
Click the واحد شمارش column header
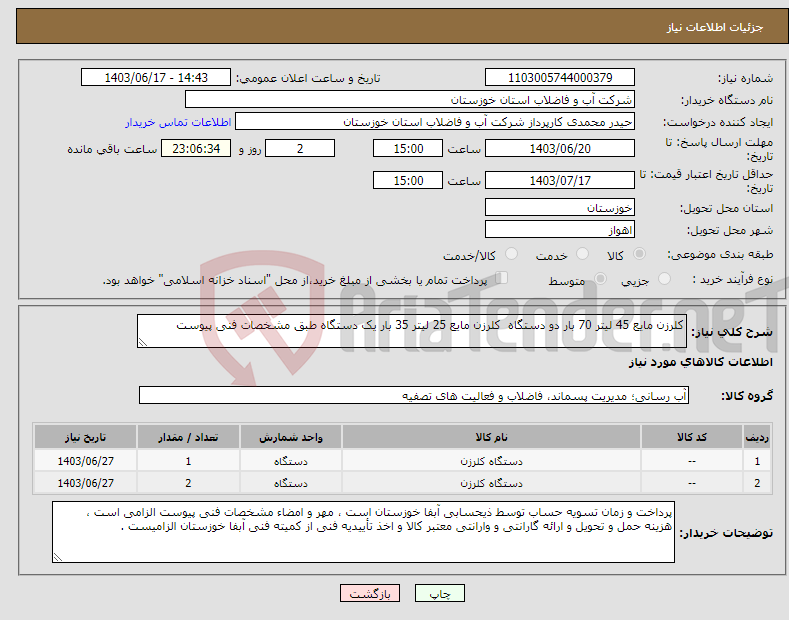click(x=290, y=437)
